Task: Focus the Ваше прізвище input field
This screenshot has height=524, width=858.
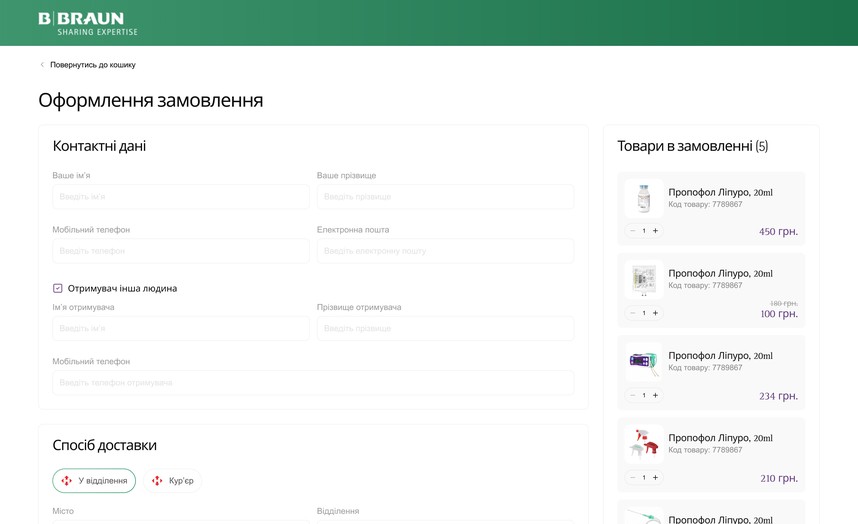Action: point(445,196)
